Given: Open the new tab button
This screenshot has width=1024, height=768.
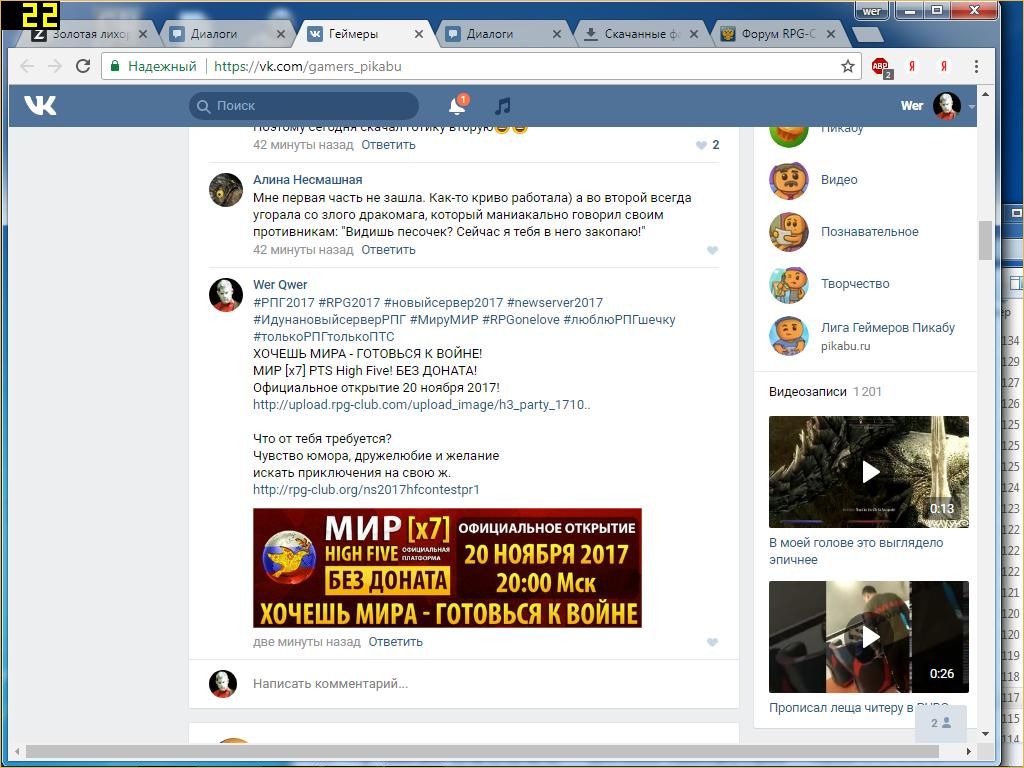Looking at the screenshot, I should 869,35.
